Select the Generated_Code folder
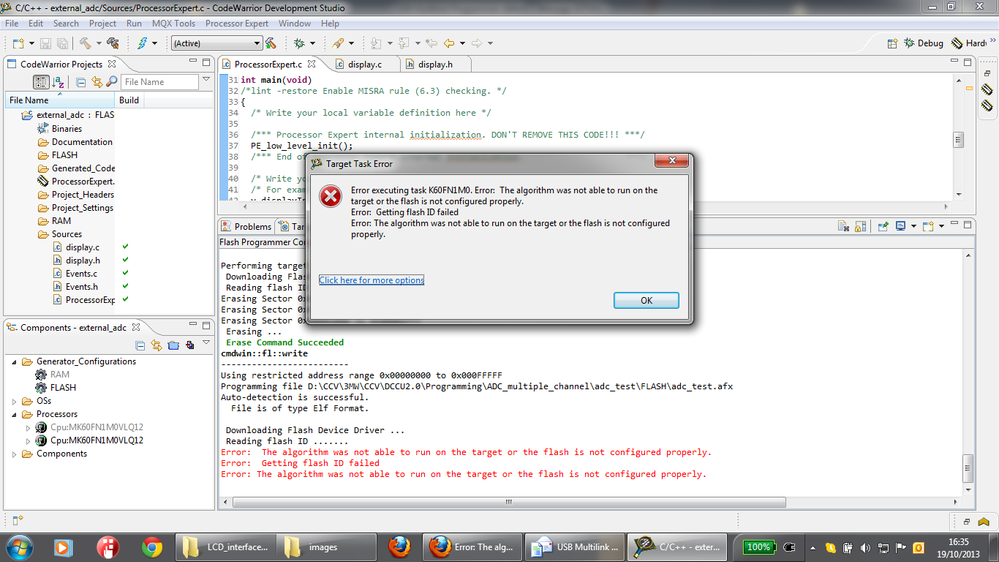 [x=83, y=168]
